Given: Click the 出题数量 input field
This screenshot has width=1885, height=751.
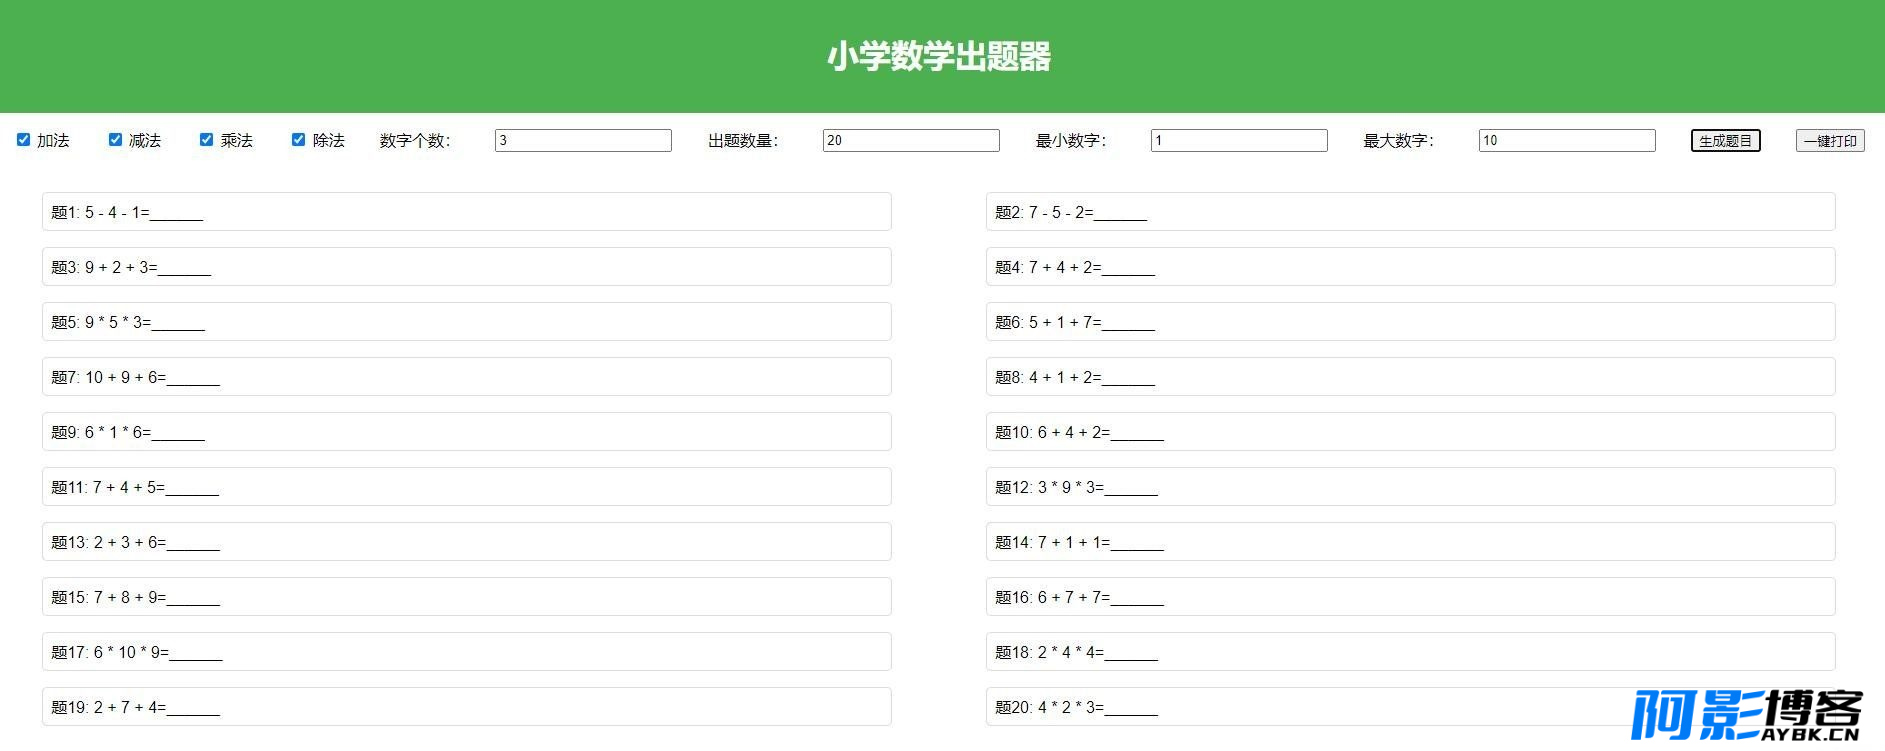Looking at the screenshot, I should (x=911, y=141).
